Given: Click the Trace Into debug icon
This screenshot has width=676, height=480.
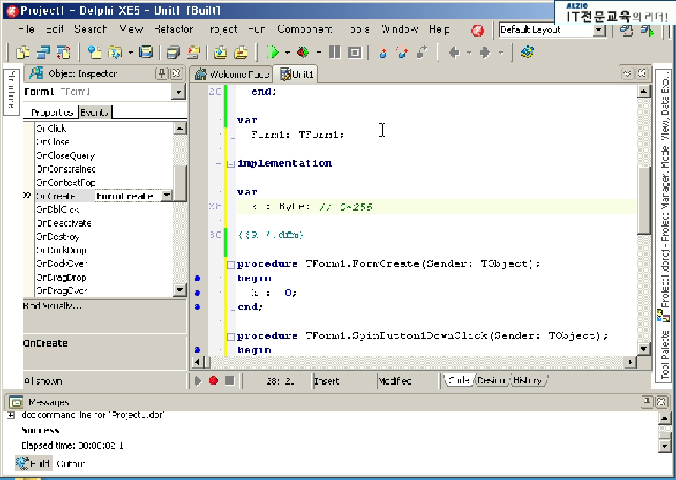Looking at the screenshot, I should tap(383, 52).
